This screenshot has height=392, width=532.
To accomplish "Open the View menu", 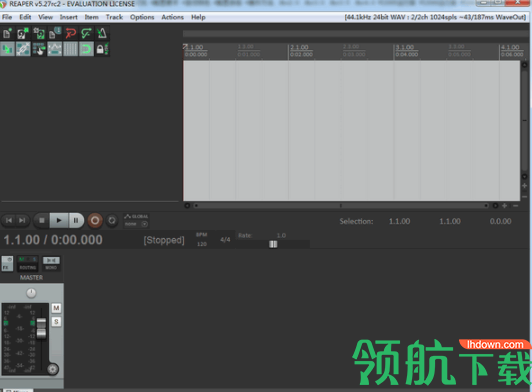I will 45,17.
